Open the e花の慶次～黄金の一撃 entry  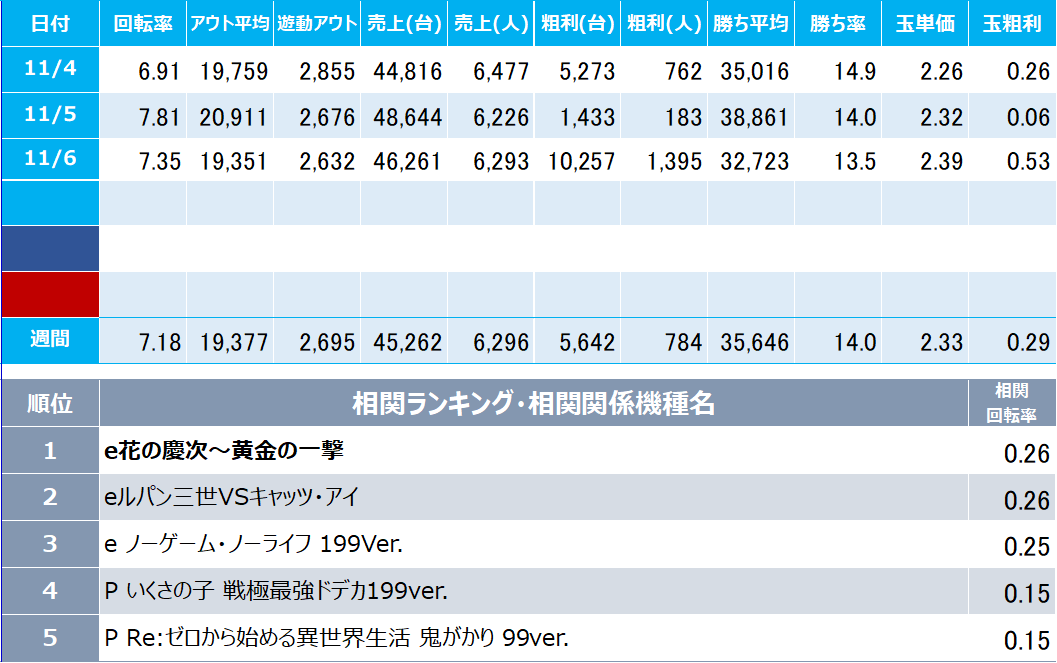coord(225,451)
